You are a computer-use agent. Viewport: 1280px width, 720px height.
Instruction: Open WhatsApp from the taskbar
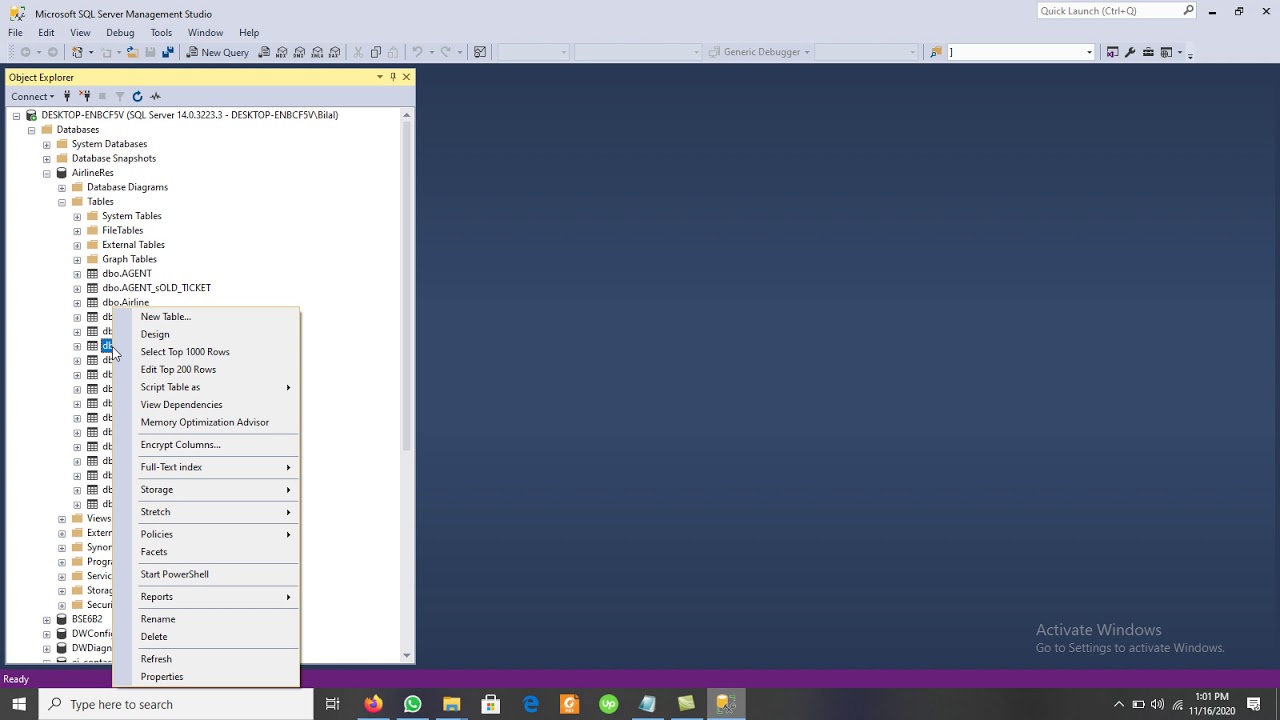click(x=412, y=704)
